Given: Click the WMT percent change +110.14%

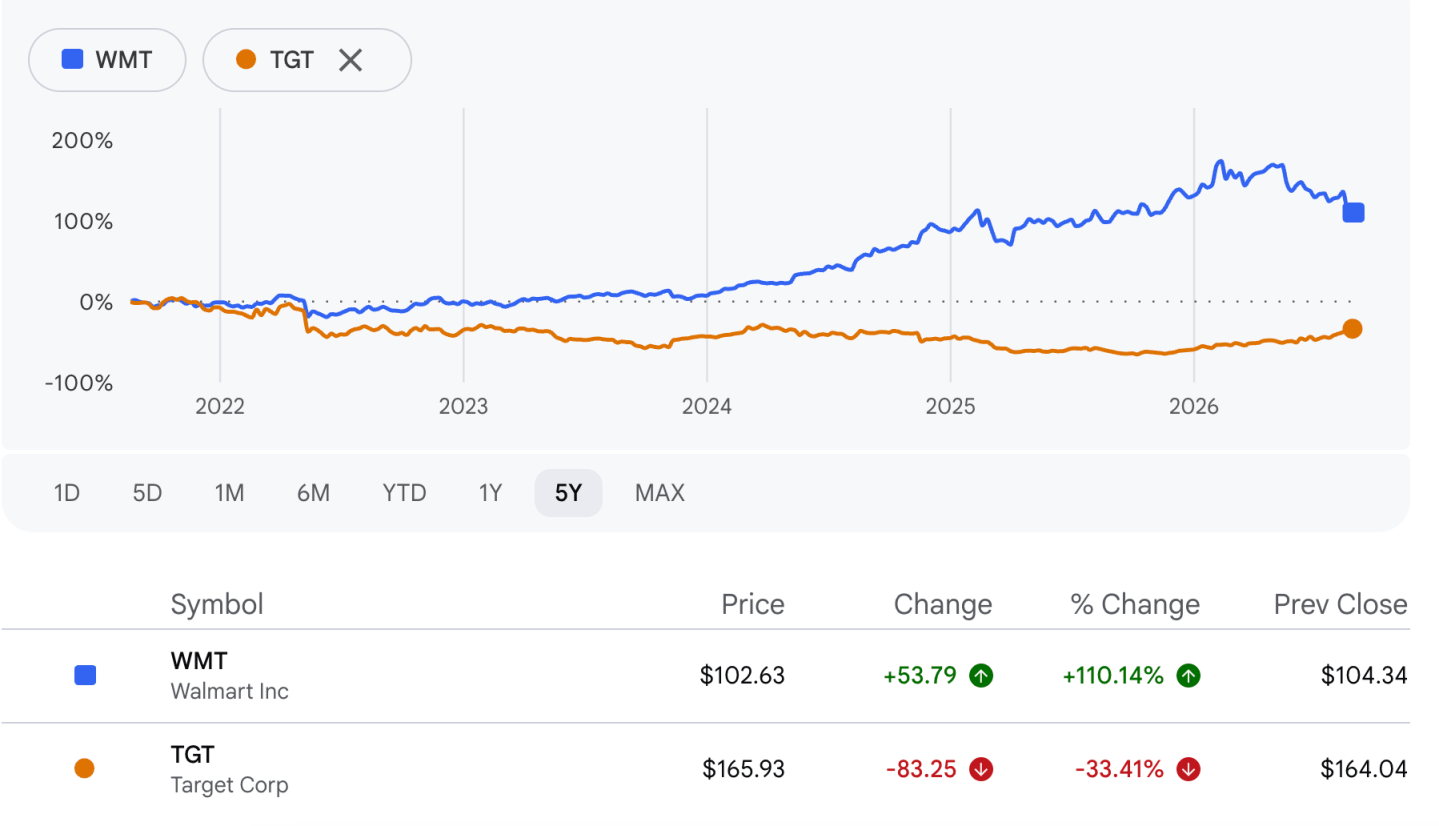Looking at the screenshot, I should (x=1113, y=676).
